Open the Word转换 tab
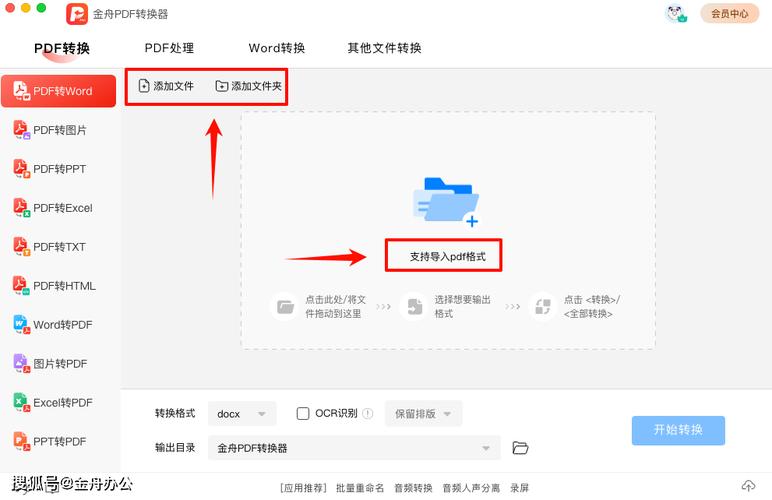The height and width of the screenshot is (500, 772). click(277, 48)
